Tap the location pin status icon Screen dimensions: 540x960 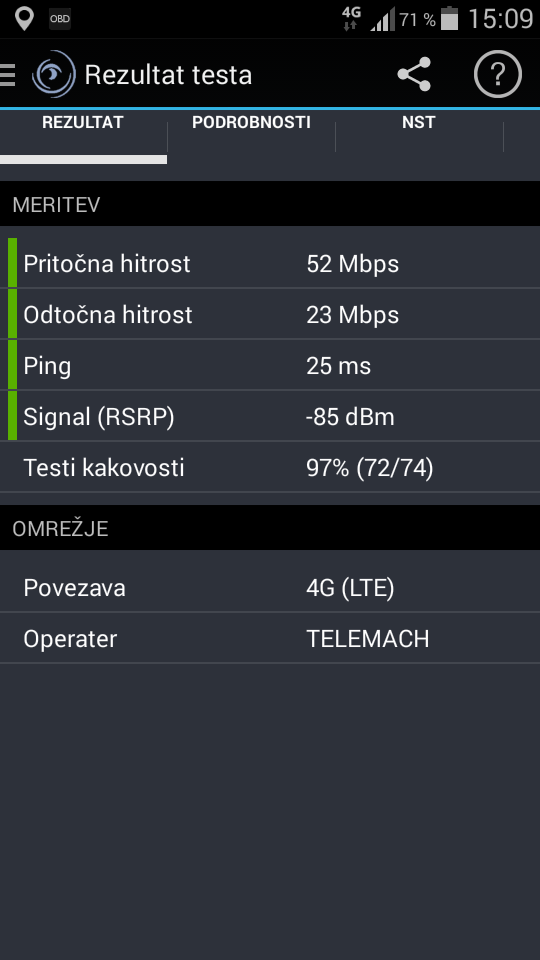tap(24, 19)
